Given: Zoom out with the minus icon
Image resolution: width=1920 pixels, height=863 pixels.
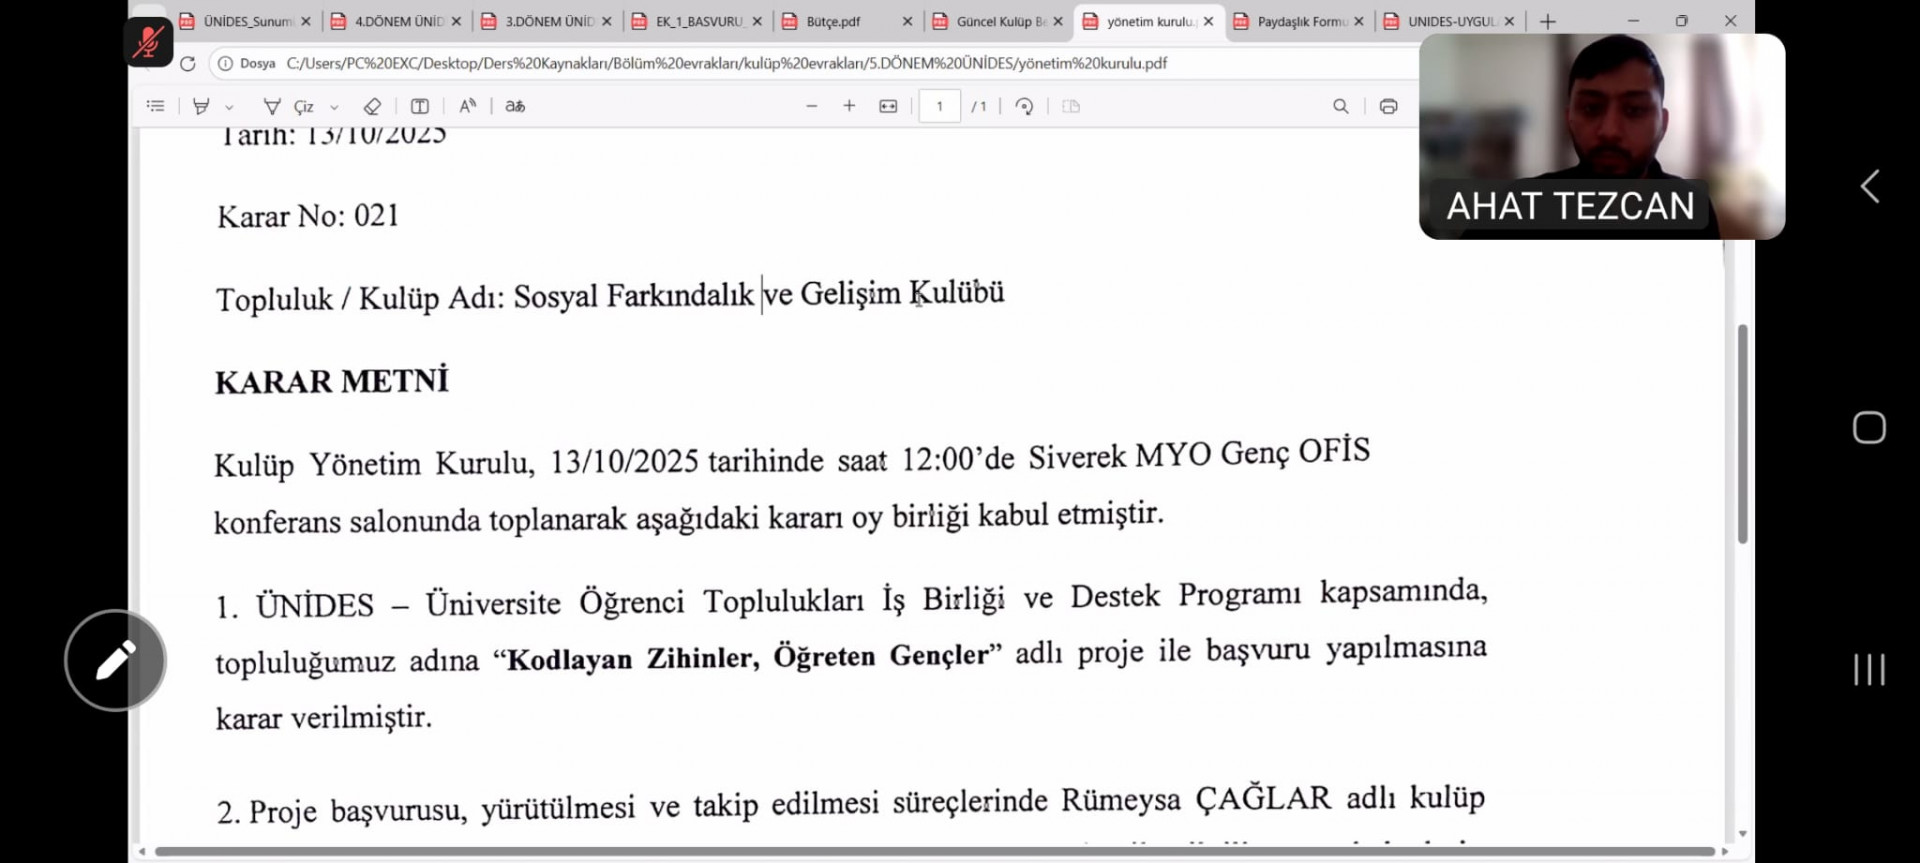Looking at the screenshot, I should click(x=811, y=106).
